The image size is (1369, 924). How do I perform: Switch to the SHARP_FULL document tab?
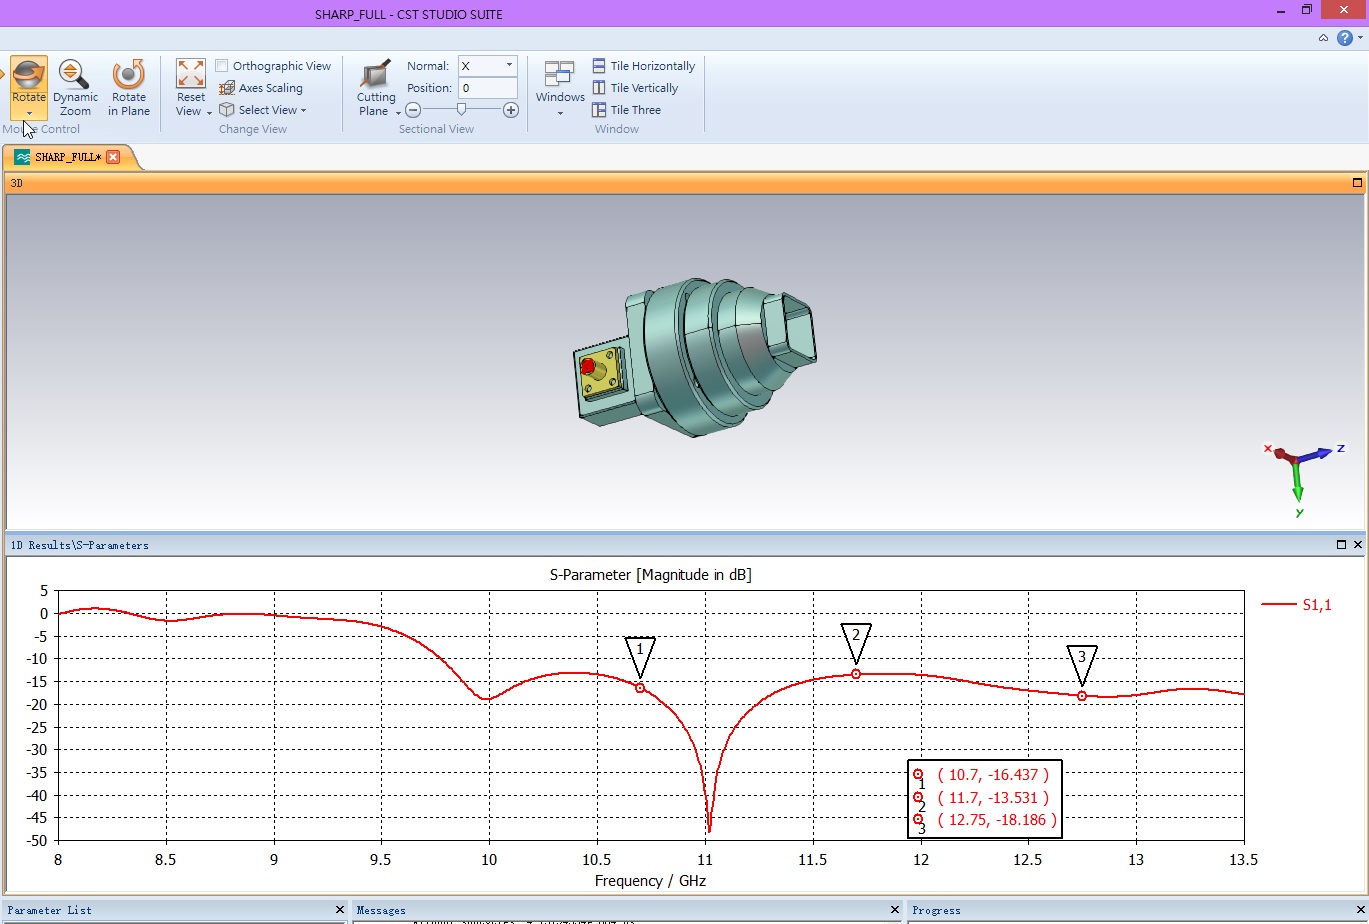coord(66,157)
